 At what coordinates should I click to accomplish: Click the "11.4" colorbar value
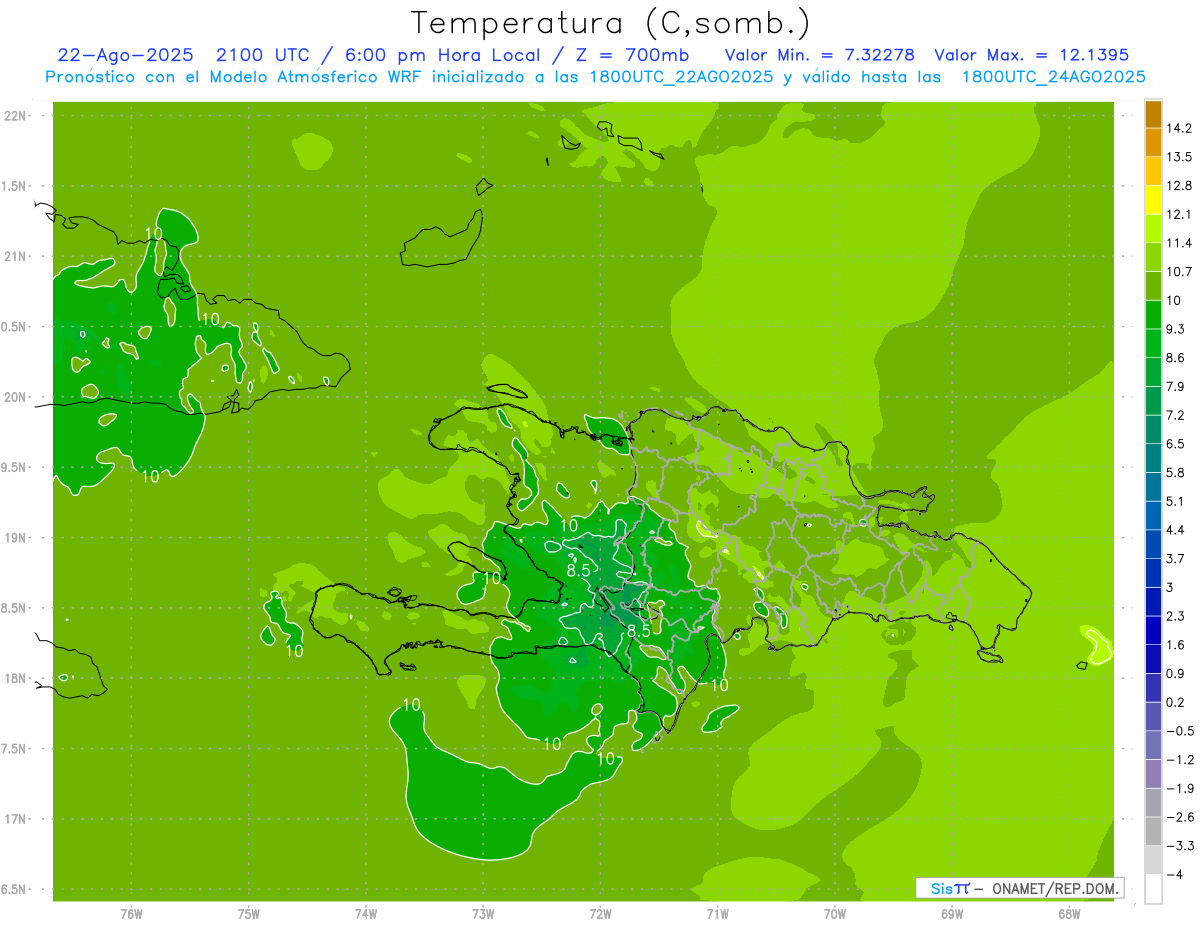click(1180, 243)
